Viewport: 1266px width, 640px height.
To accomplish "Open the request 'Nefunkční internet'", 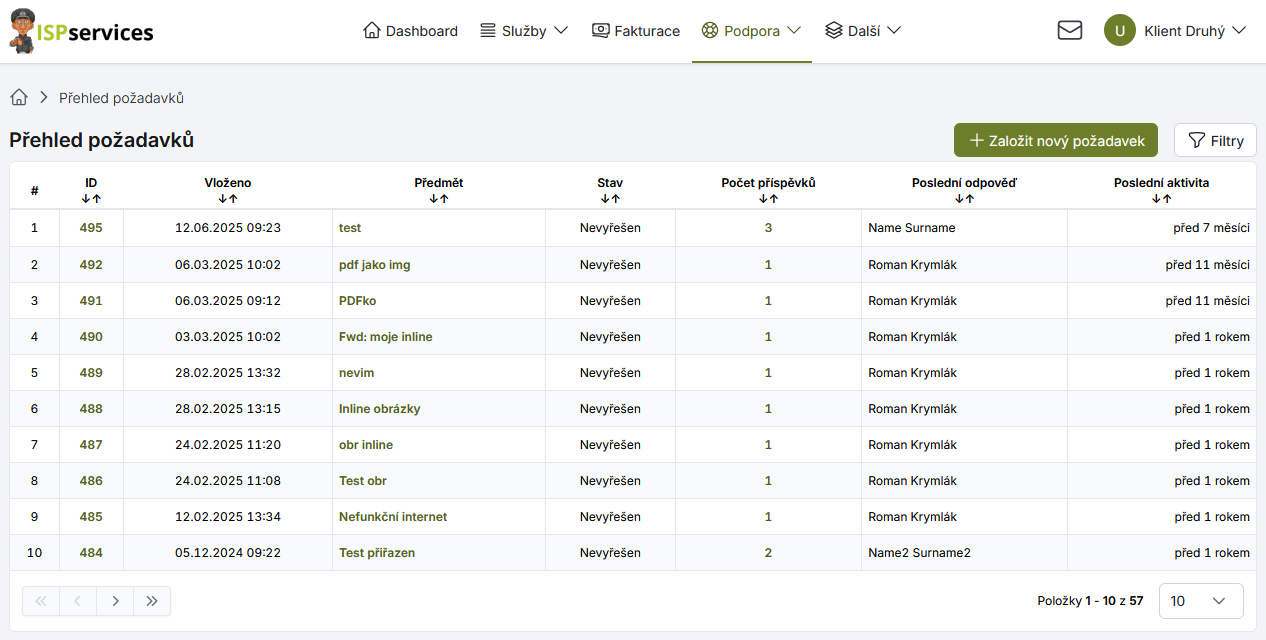I will 393,517.
